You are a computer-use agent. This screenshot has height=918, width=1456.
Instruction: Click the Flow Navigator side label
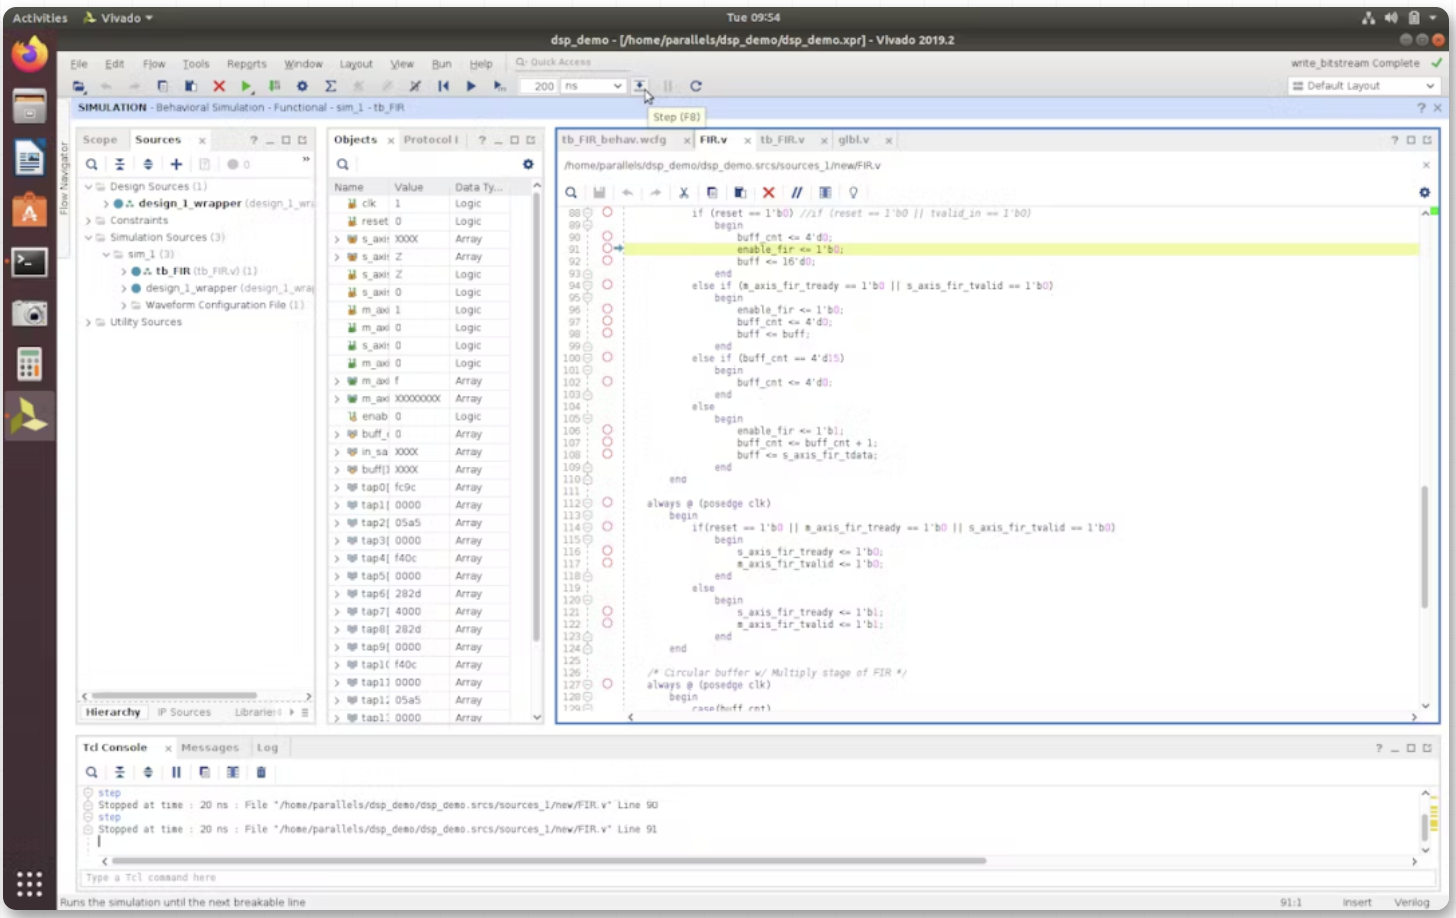pos(65,178)
